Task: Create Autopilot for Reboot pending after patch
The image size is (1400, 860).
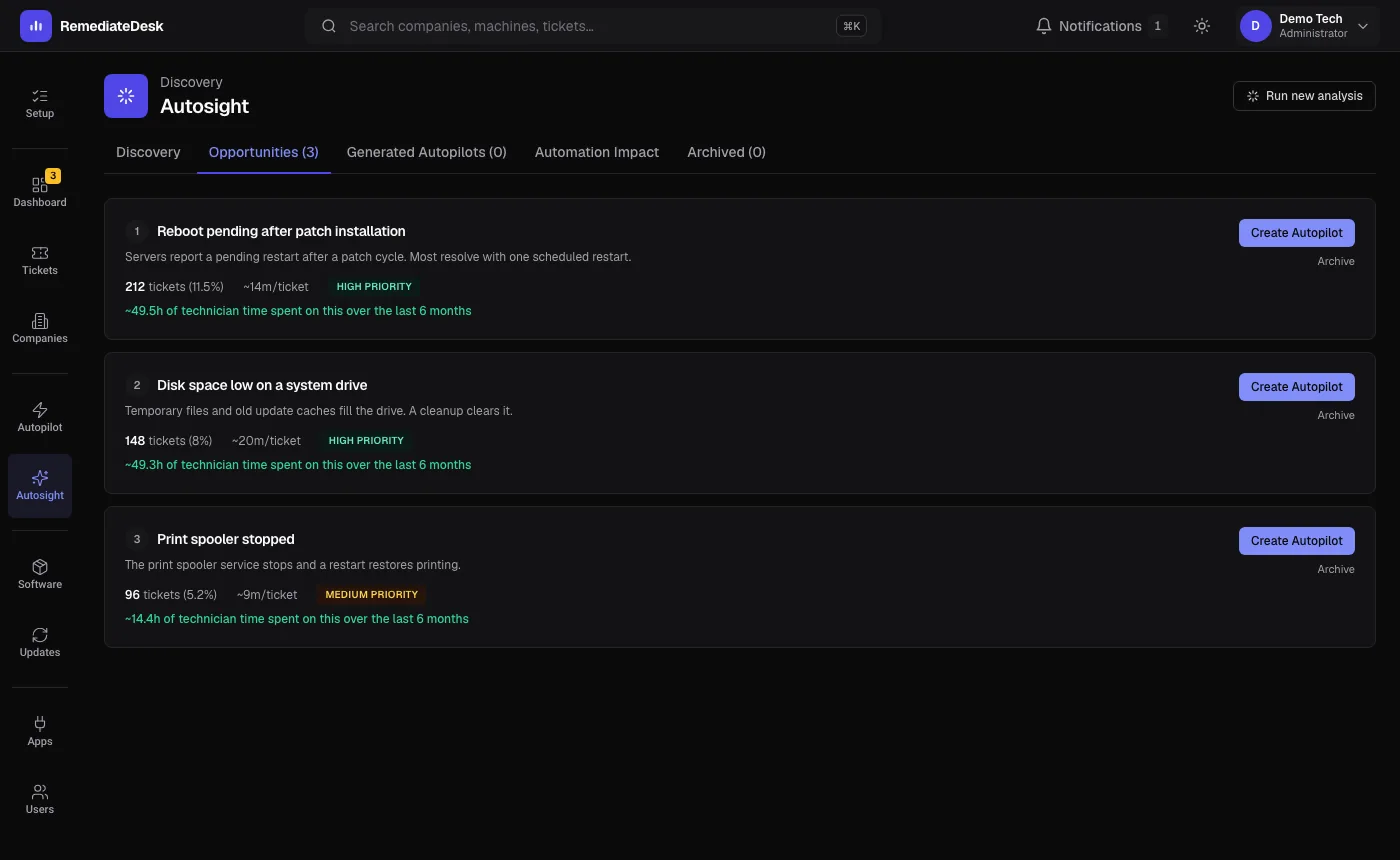Action: click(x=1297, y=233)
